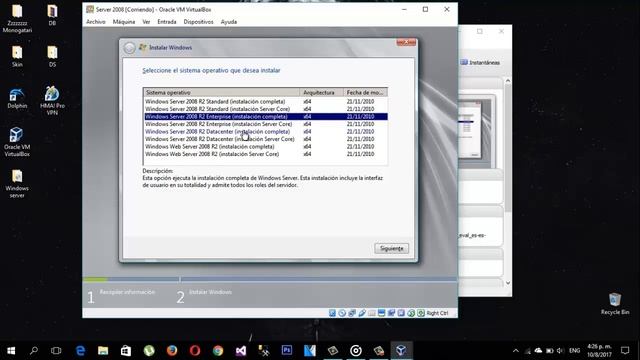Click the installer back arrow button
Screen dimensions: 640x360
[x=129, y=48]
